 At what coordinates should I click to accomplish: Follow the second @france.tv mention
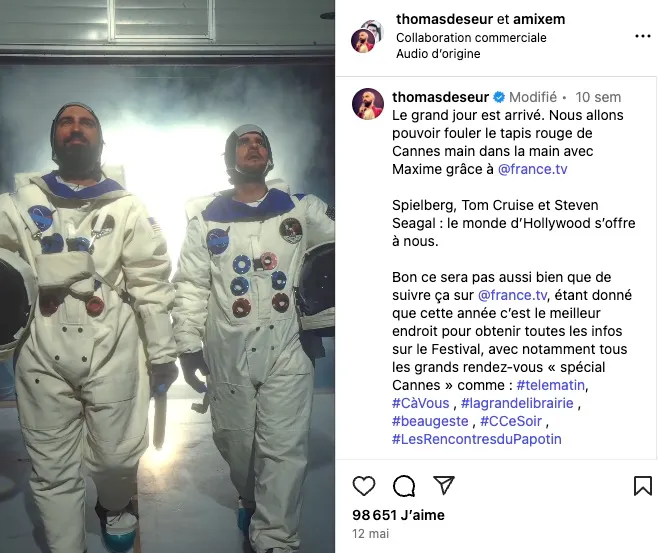512,295
